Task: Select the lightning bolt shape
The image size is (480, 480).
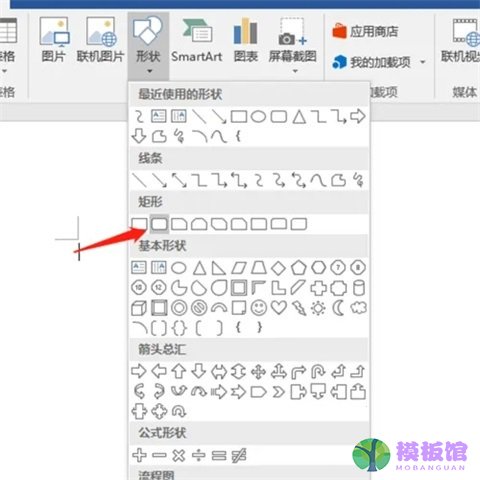Action: [299, 308]
